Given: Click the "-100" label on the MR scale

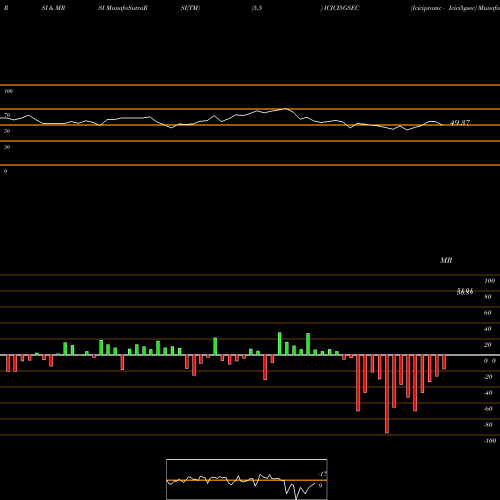Looking at the screenshot, I should pyautogui.click(x=490, y=441).
